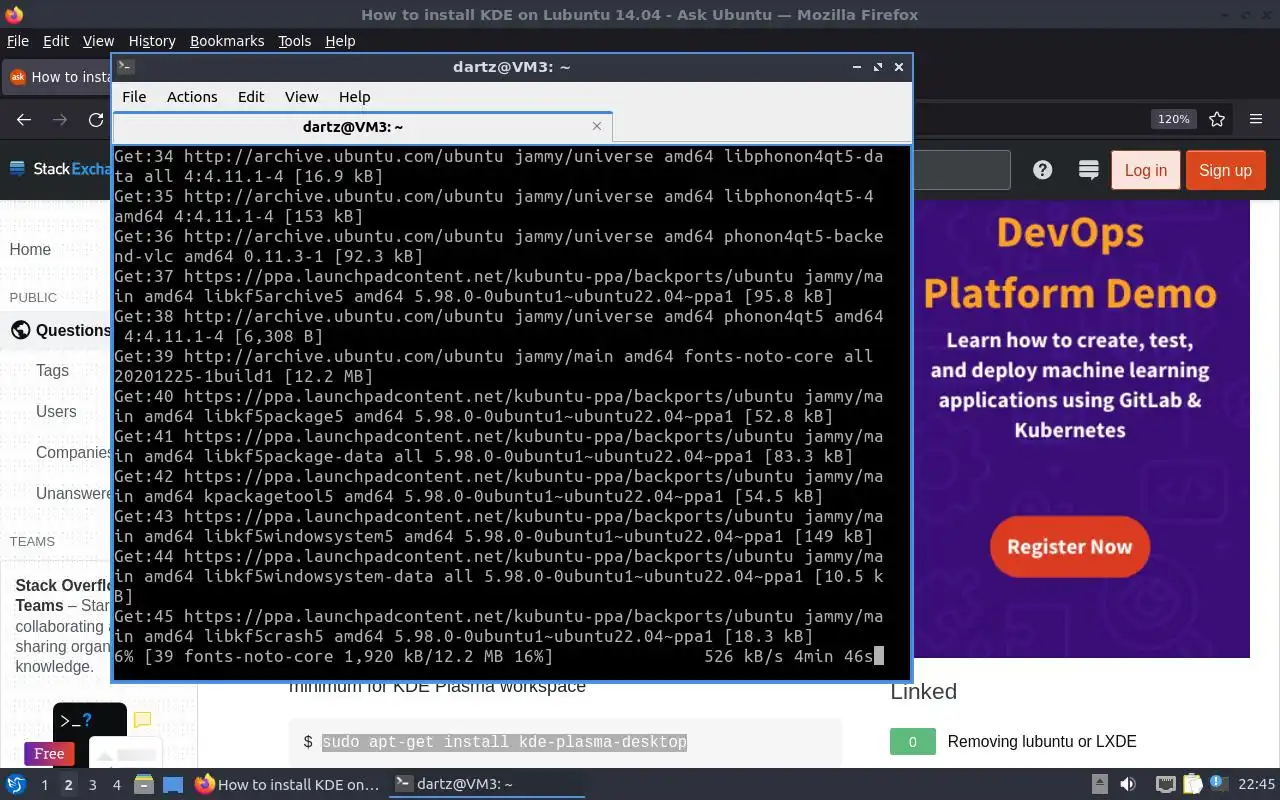The image size is (1280, 800).
Task: Select the dartz@VM3 terminal tab
Action: pyautogui.click(x=352, y=127)
